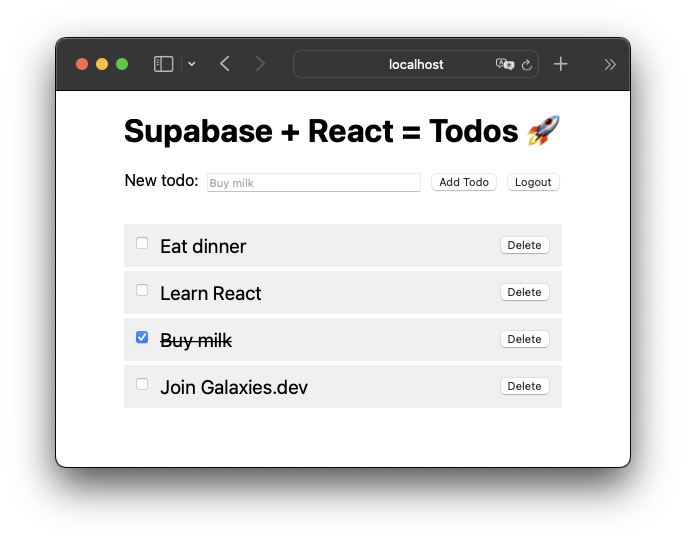
Task: Open the sidebar options dropdown chevron
Action: tap(192, 64)
